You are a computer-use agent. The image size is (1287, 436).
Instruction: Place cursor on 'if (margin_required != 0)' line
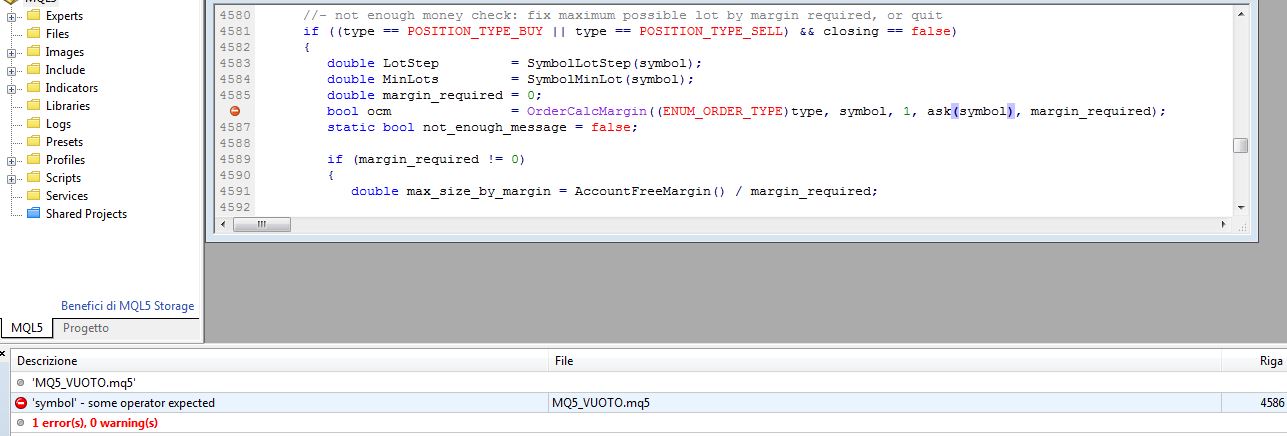426,159
